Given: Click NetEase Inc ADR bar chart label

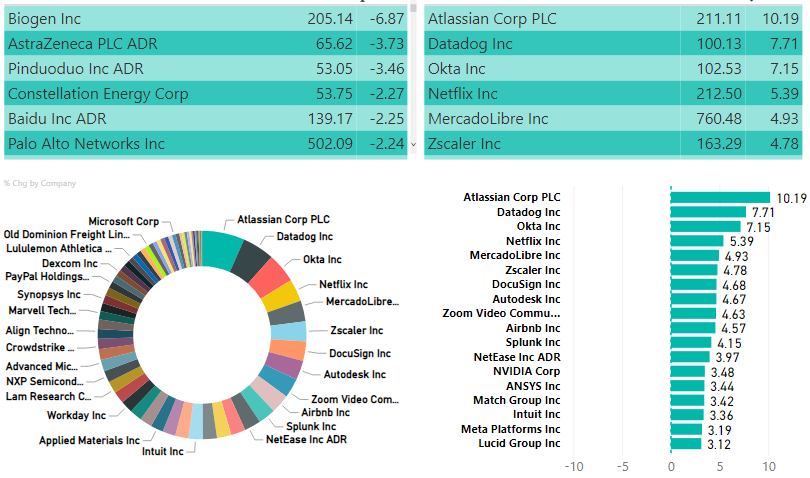Looking at the screenshot, I should tap(517, 357).
